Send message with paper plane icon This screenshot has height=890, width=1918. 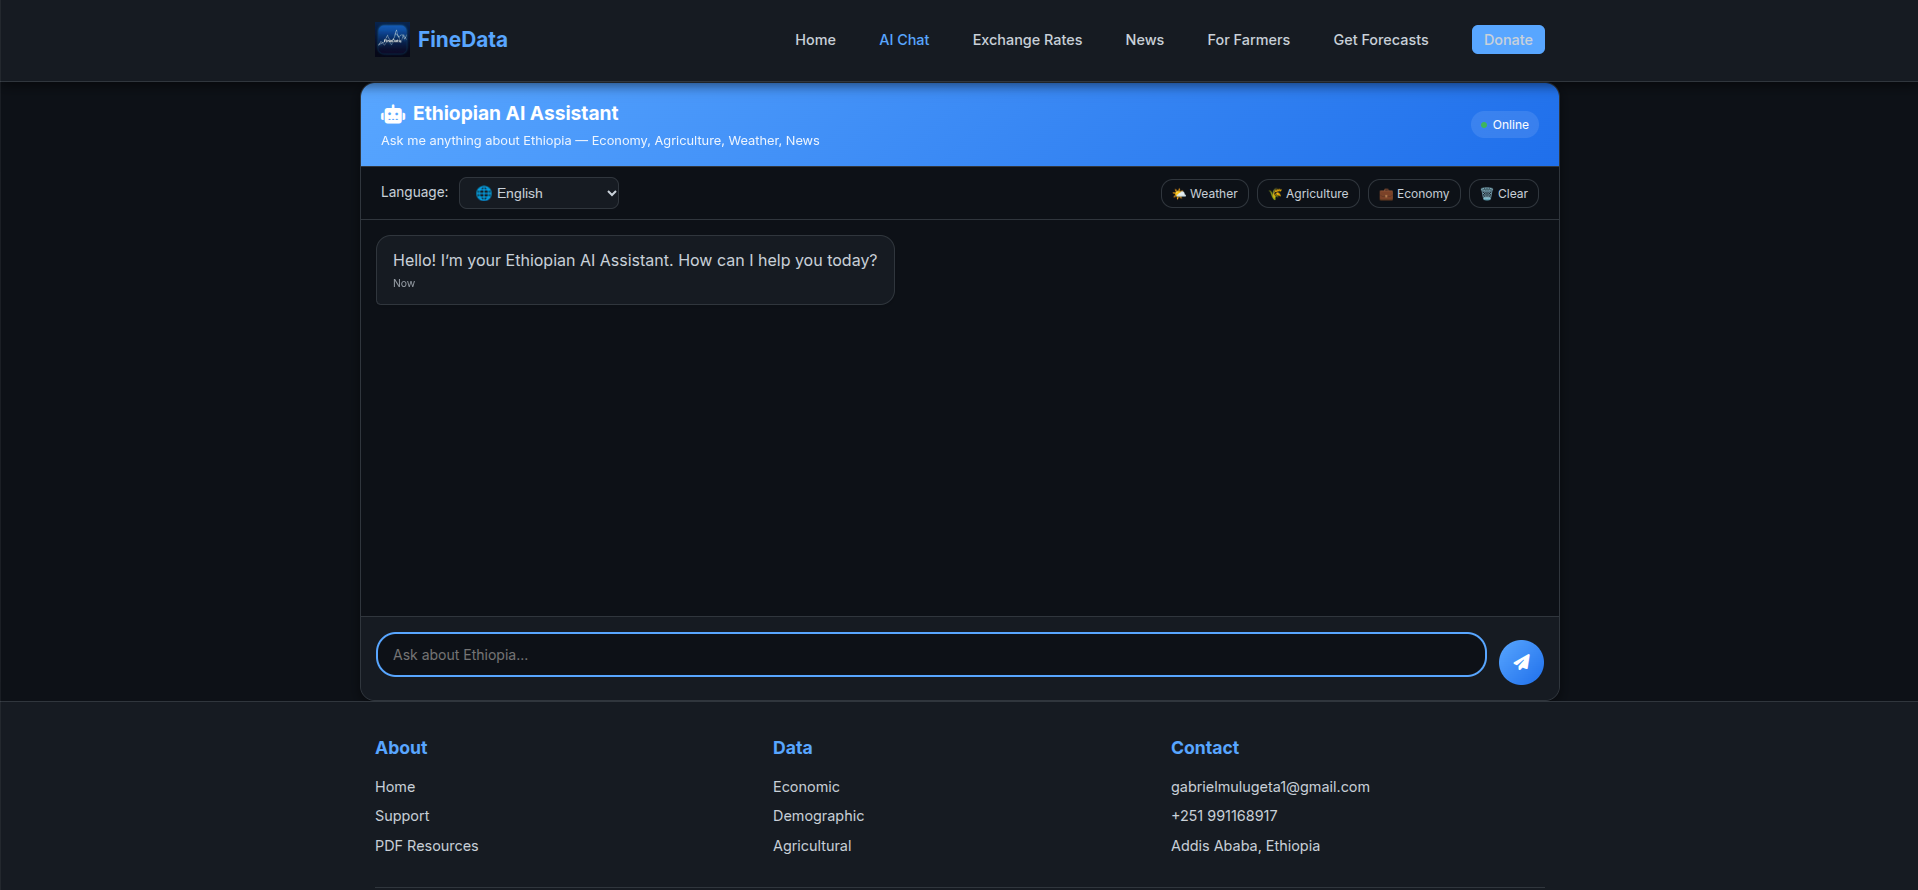pyautogui.click(x=1521, y=662)
